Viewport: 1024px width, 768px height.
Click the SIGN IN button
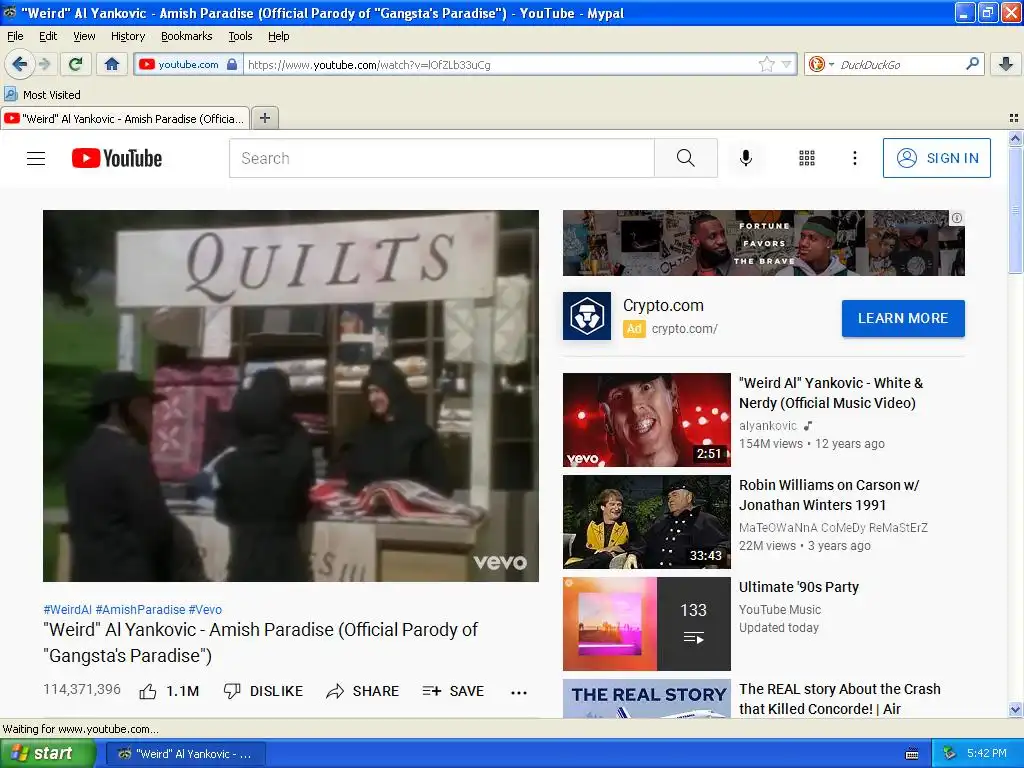click(936, 158)
